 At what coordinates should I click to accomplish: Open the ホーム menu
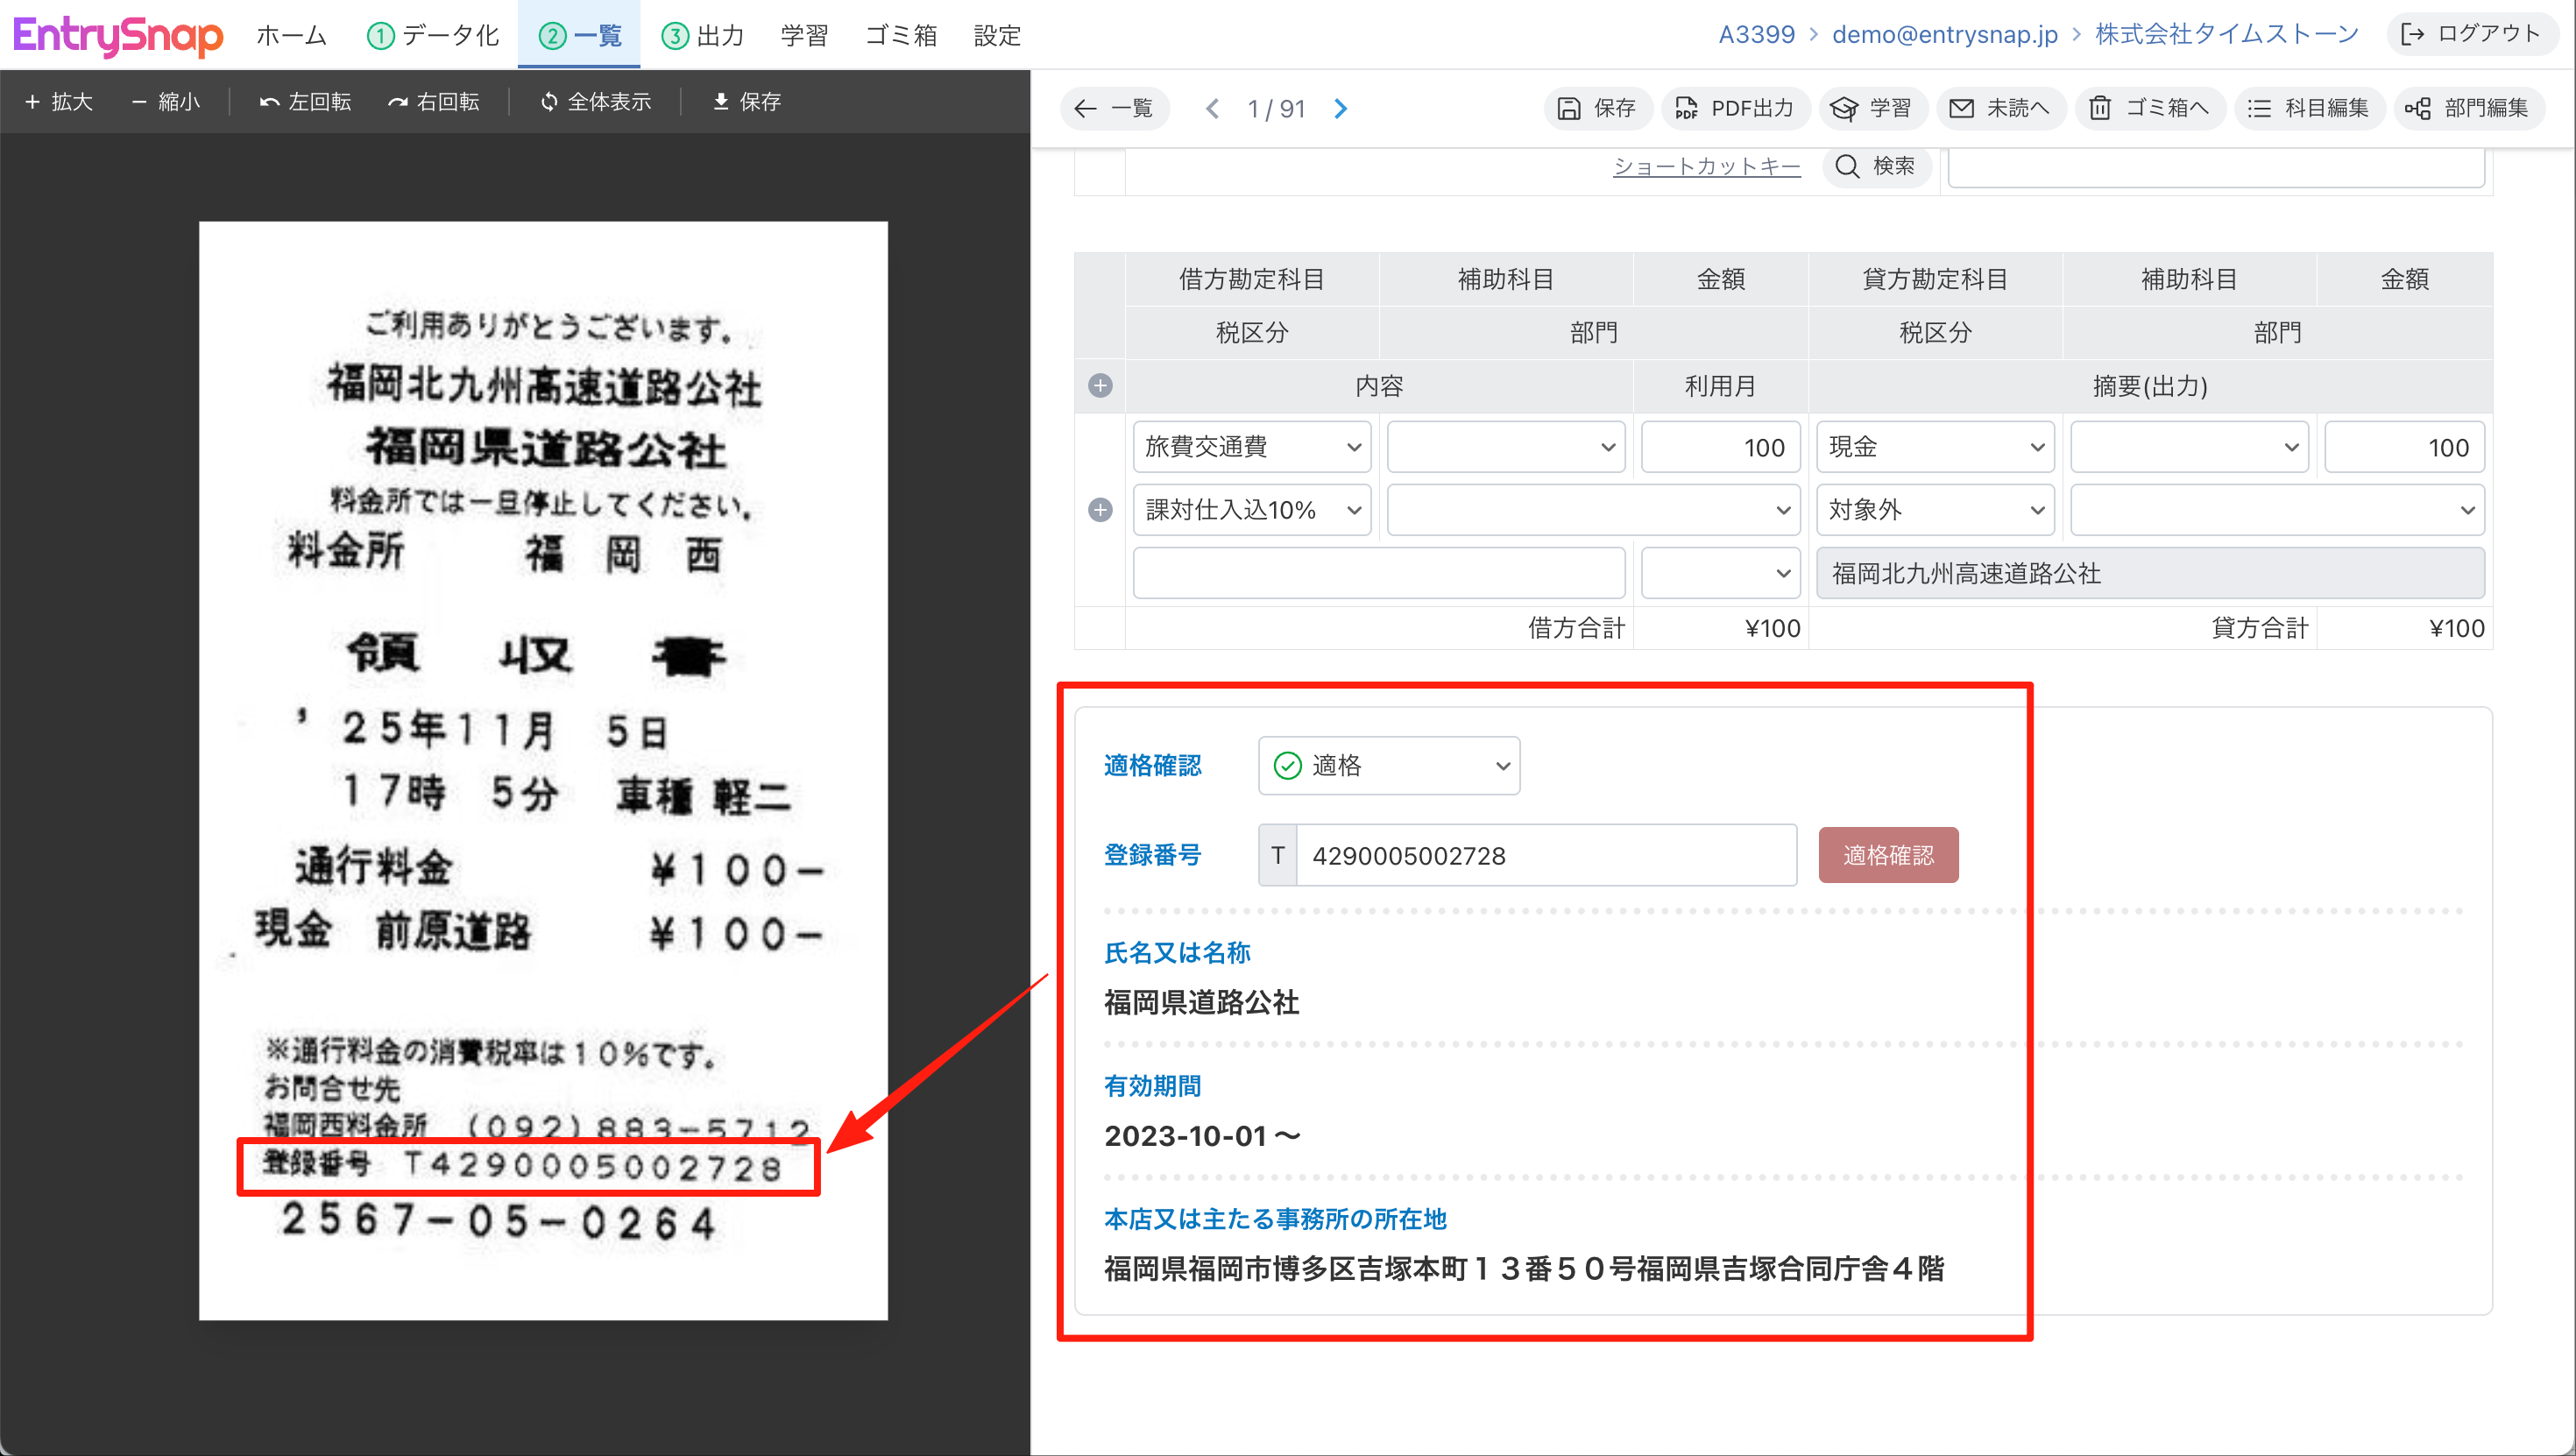[291, 35]
